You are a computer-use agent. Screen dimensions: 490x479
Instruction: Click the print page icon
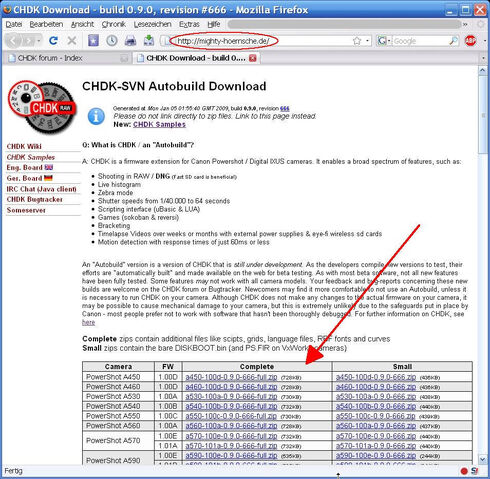(x=130, y=41)
